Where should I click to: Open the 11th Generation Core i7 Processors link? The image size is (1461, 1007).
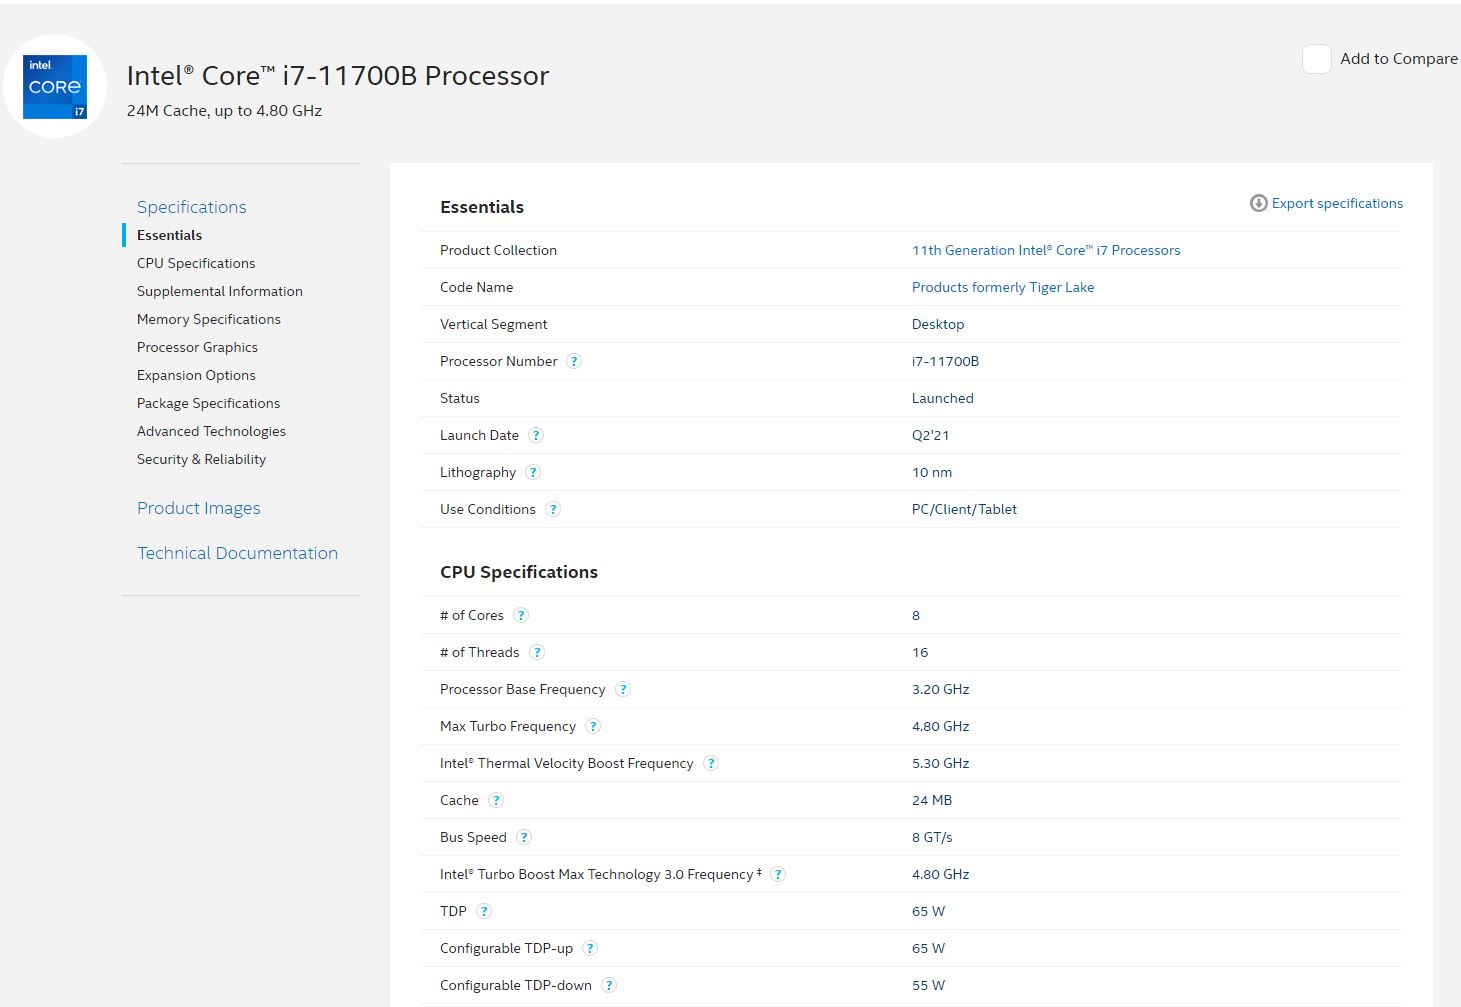tap(1045, 250)
